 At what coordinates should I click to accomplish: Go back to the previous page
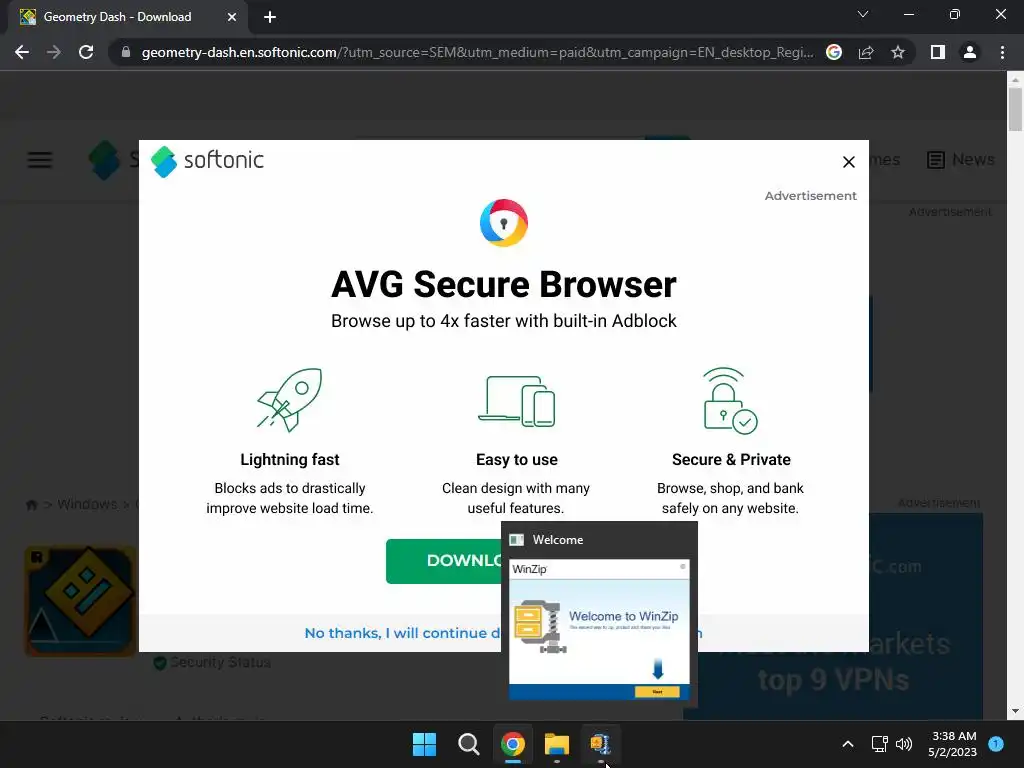tap(22, 52)
